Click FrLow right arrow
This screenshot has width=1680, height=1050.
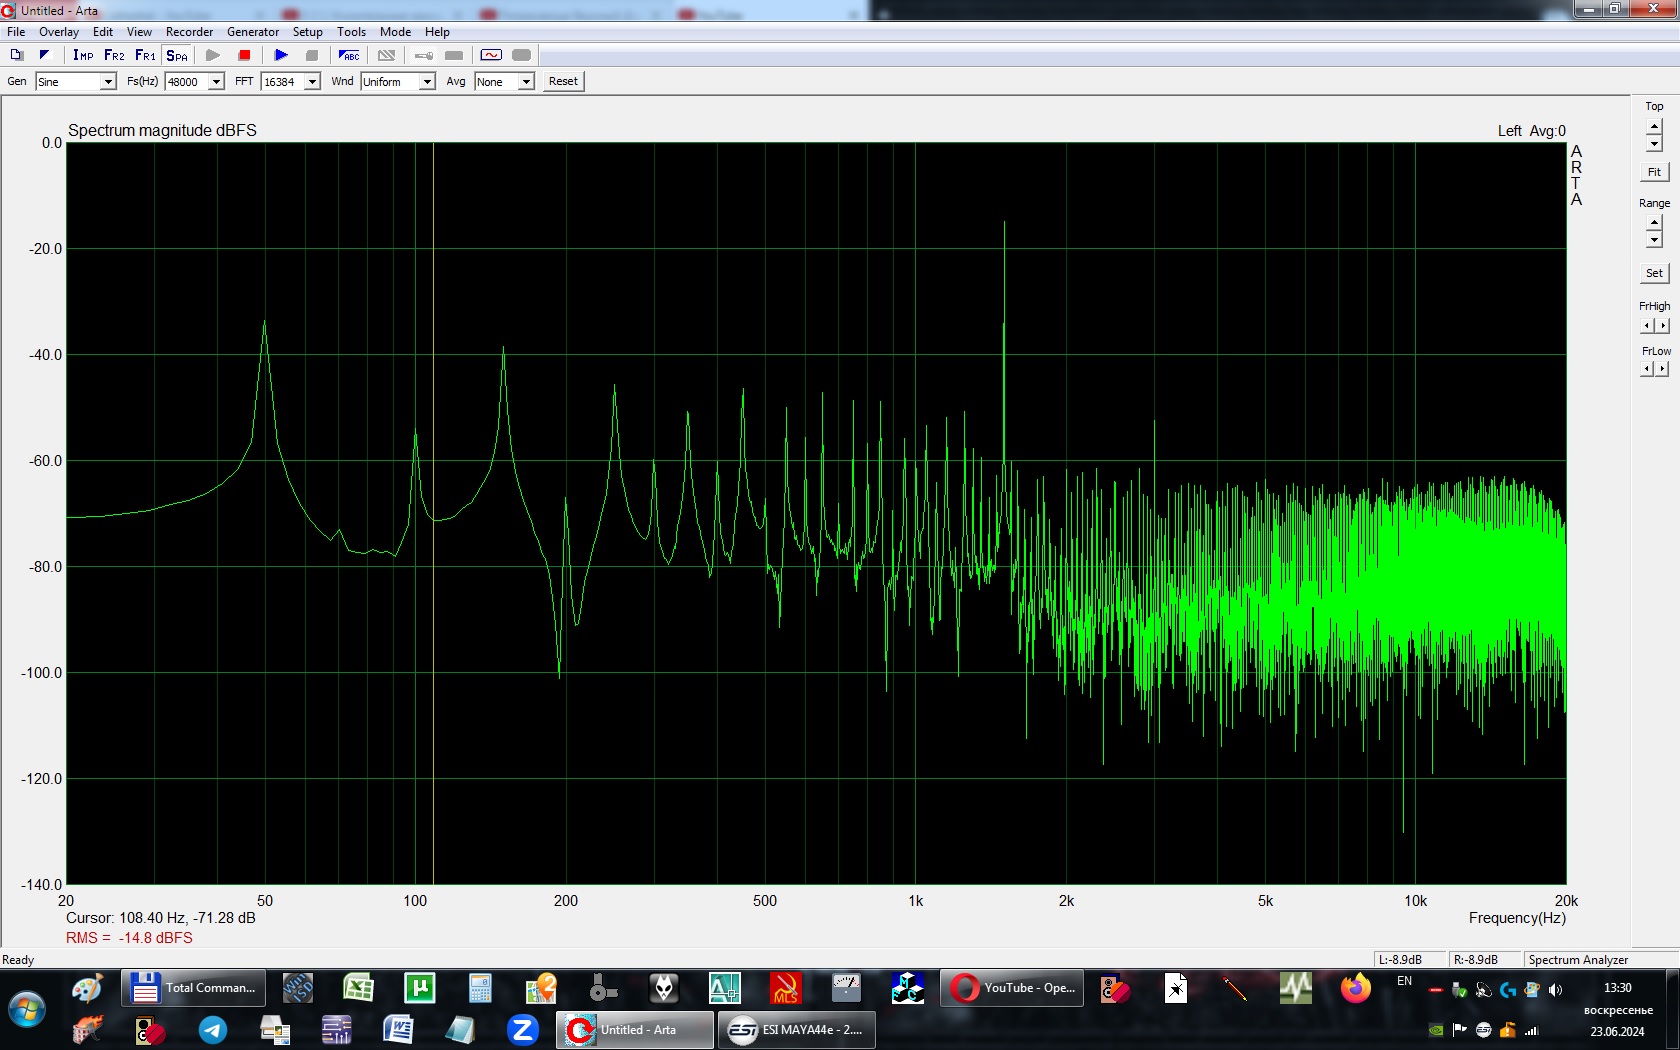coord(1663,369)
